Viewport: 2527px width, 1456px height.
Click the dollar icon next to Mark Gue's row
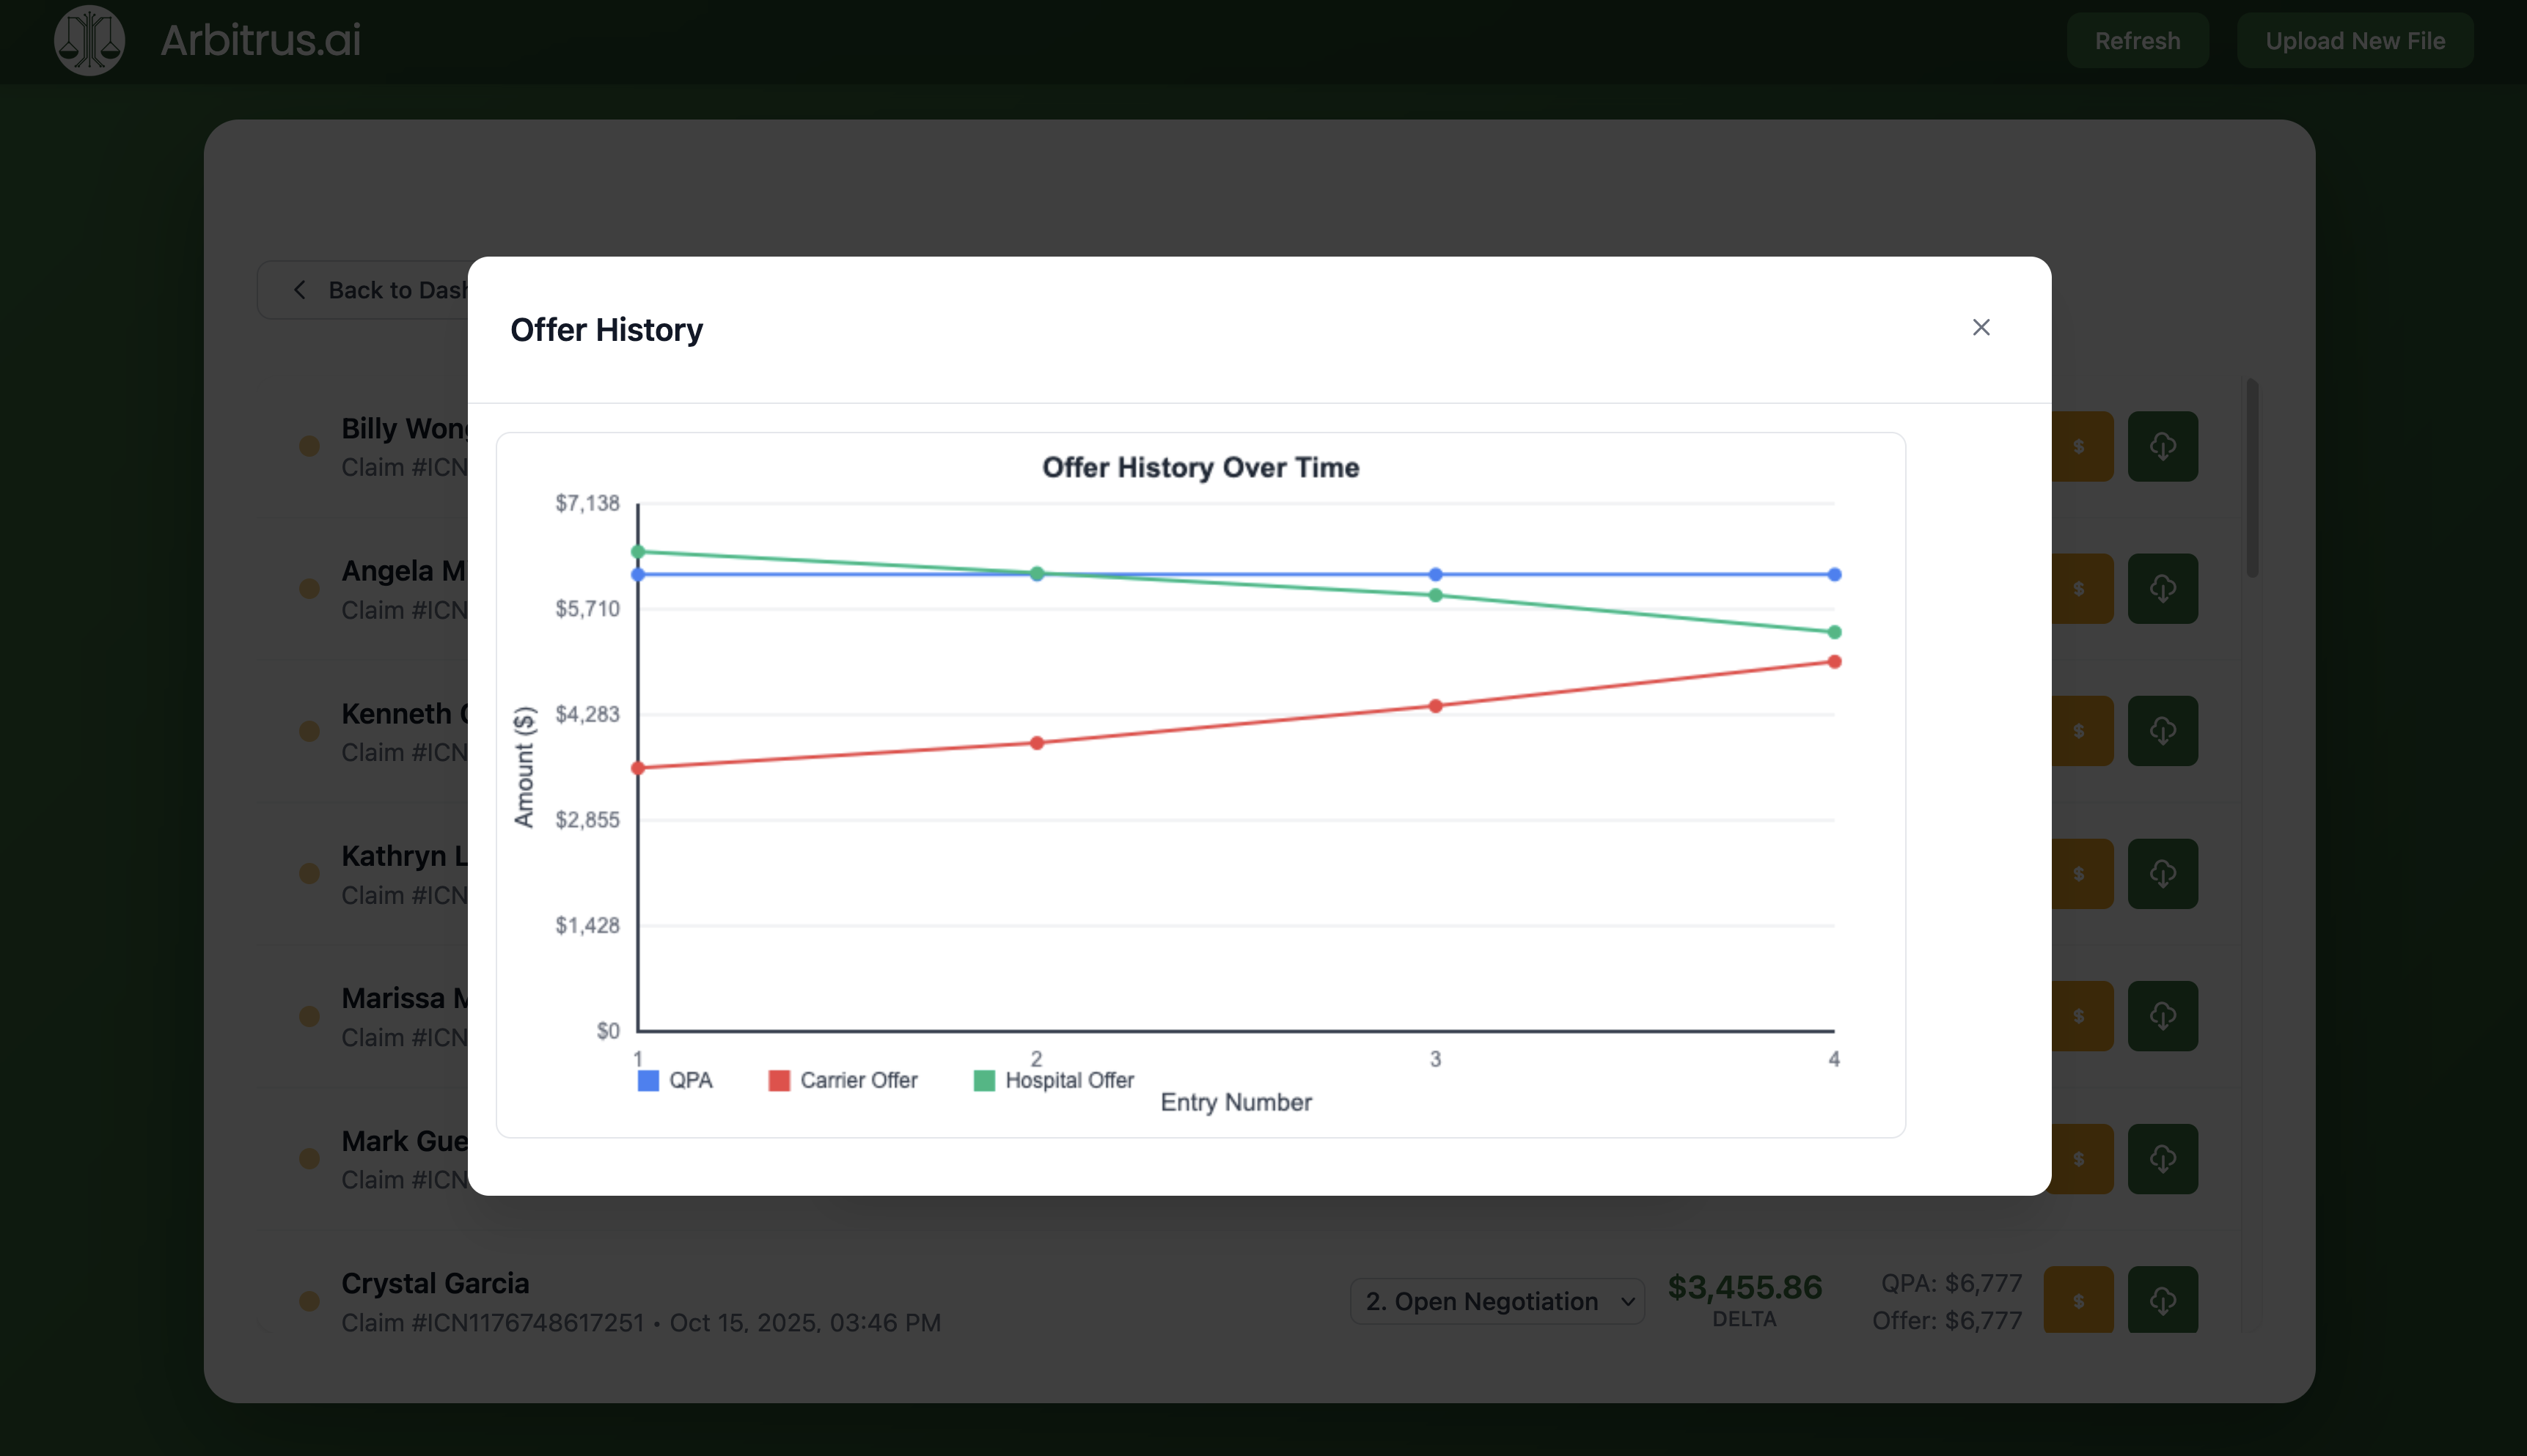2080,1158
